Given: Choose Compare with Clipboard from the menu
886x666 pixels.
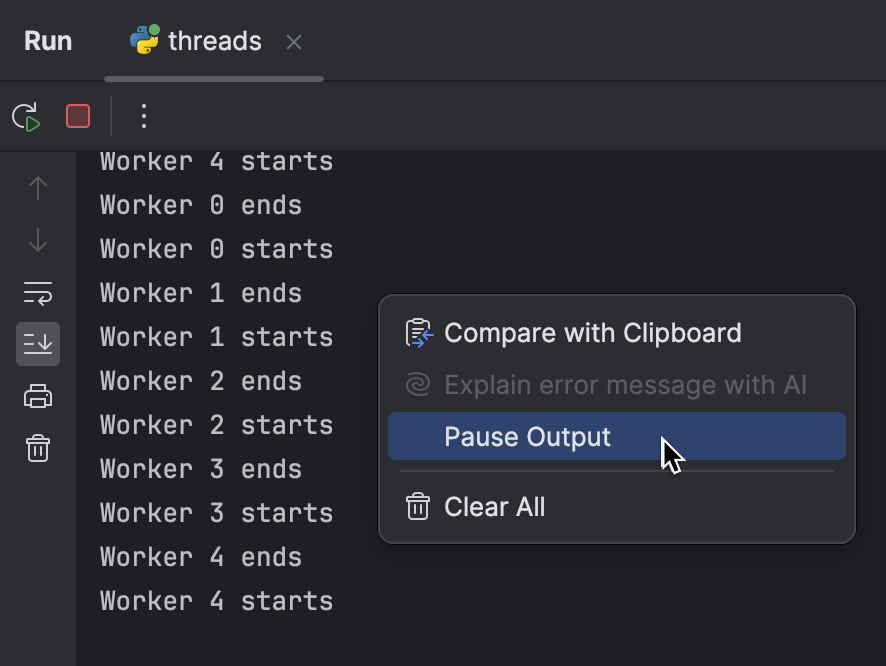Looking at the screenshot, I should pyautogui.click(x=594, y=333).
